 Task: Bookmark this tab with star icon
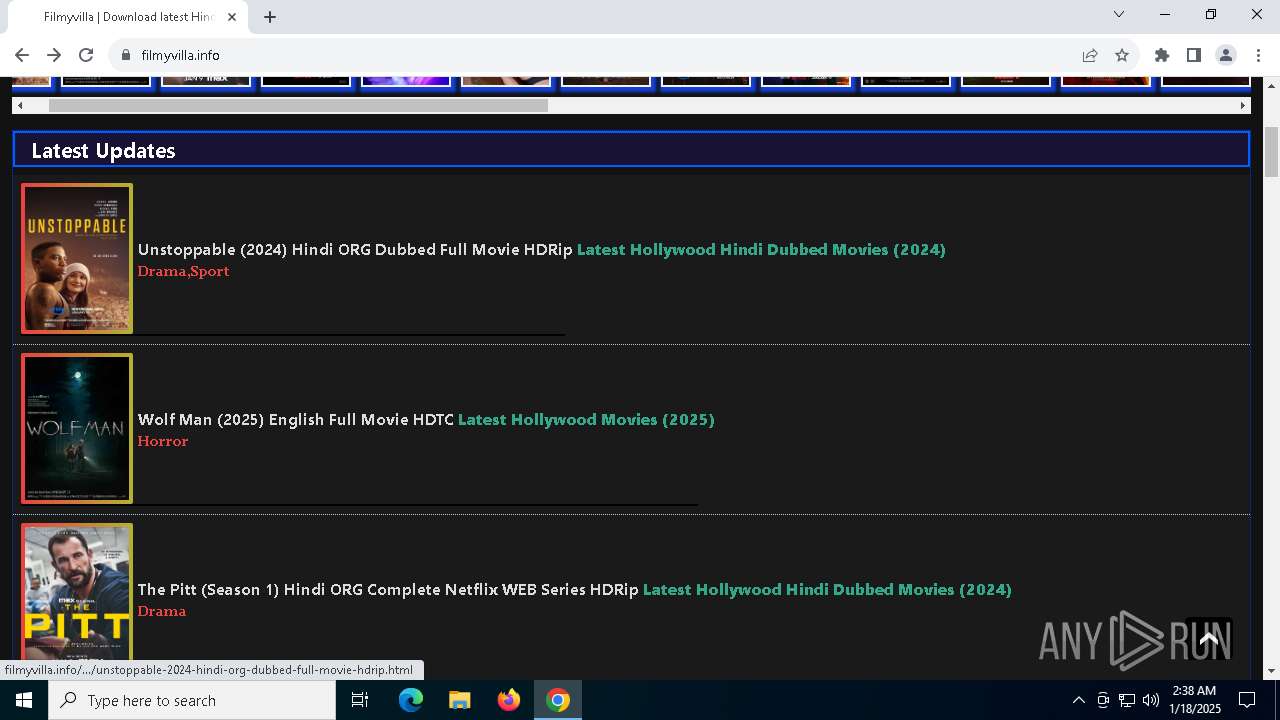pos(1122,55)
